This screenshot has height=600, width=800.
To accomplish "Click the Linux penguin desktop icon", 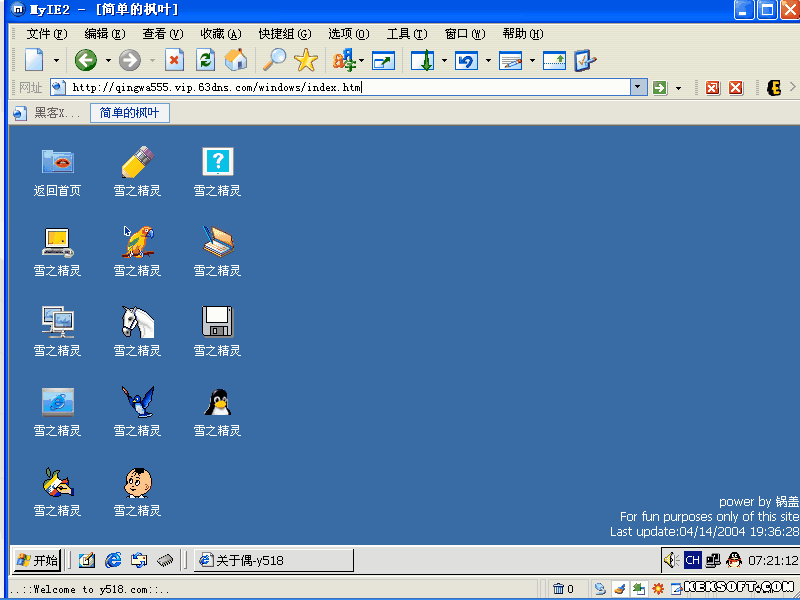I will 218,402.
